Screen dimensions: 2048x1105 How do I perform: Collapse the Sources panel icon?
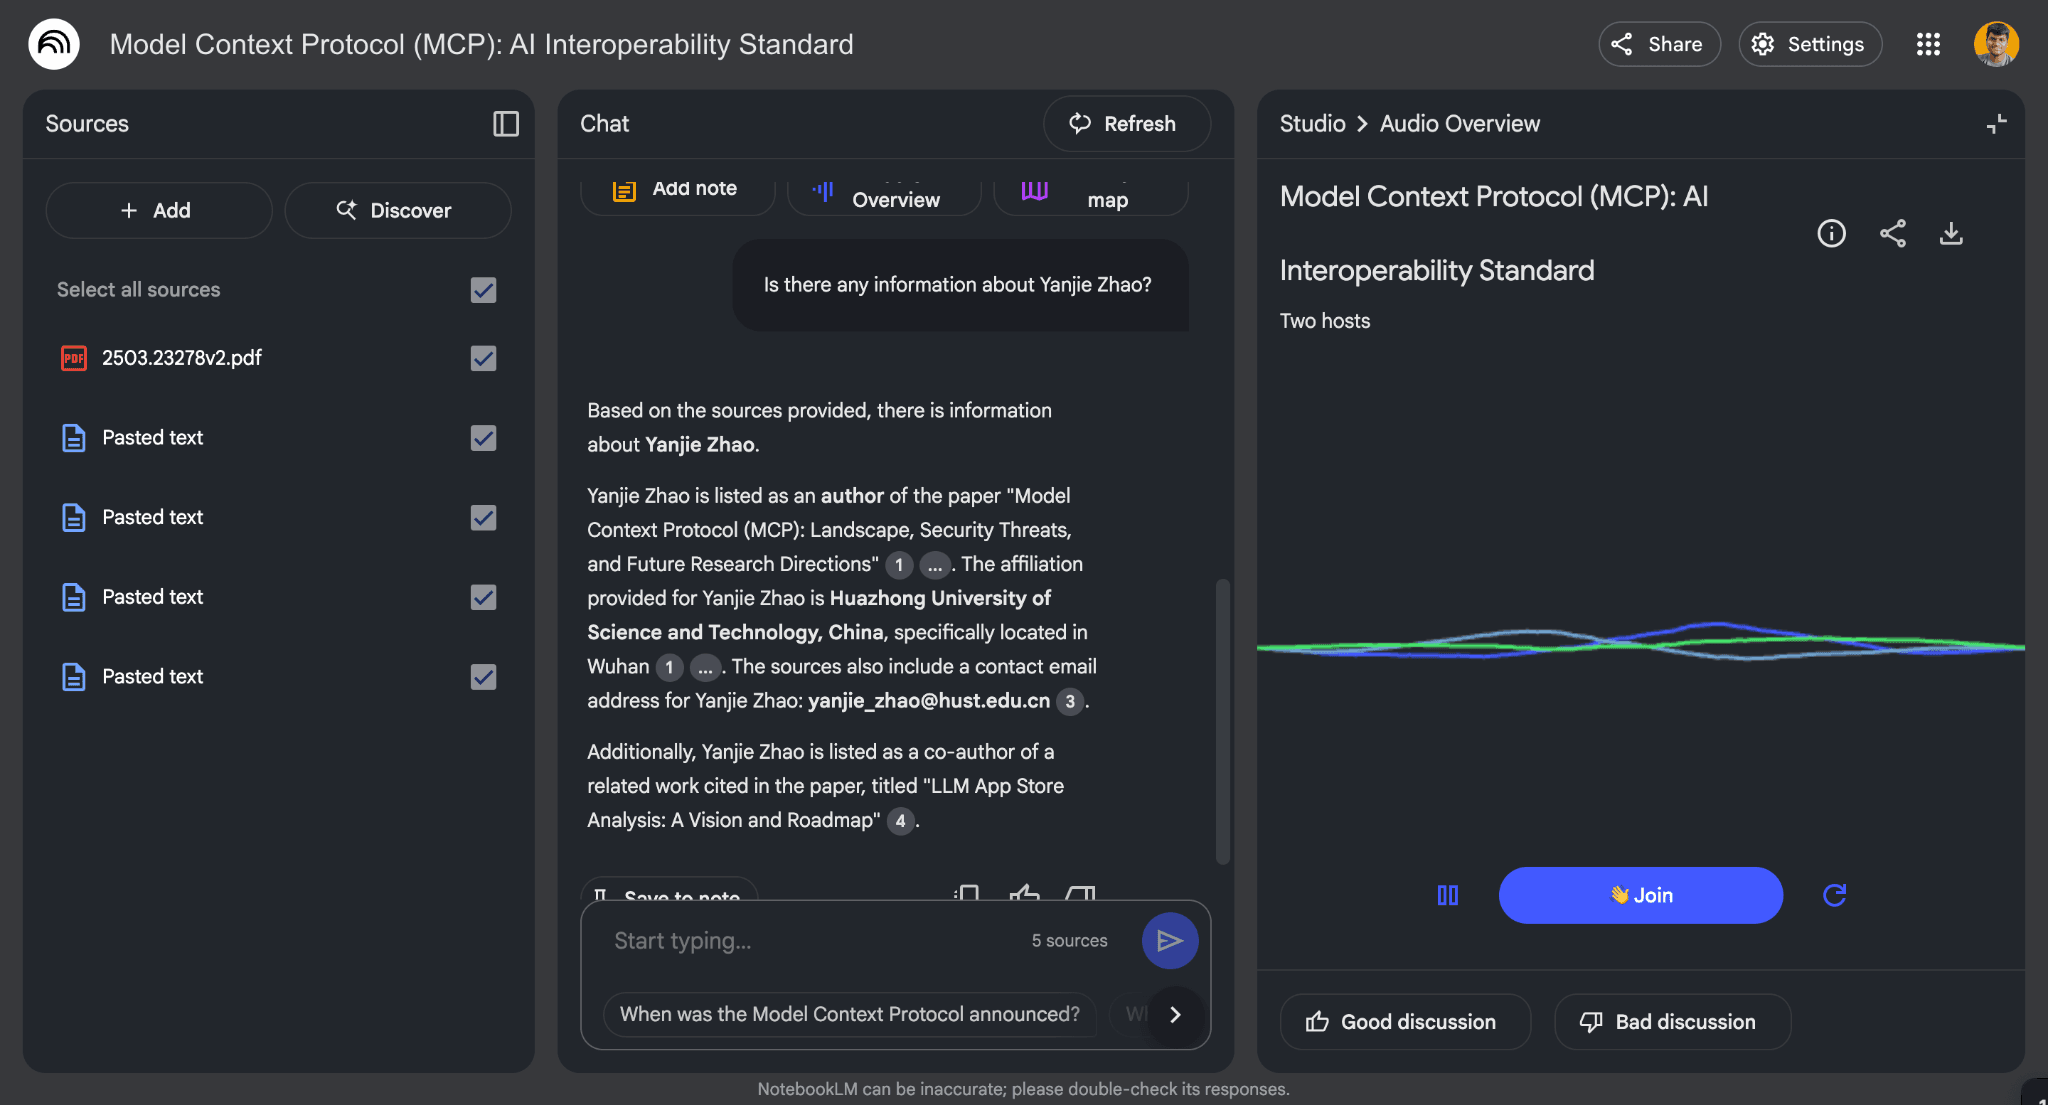(506, 124)
